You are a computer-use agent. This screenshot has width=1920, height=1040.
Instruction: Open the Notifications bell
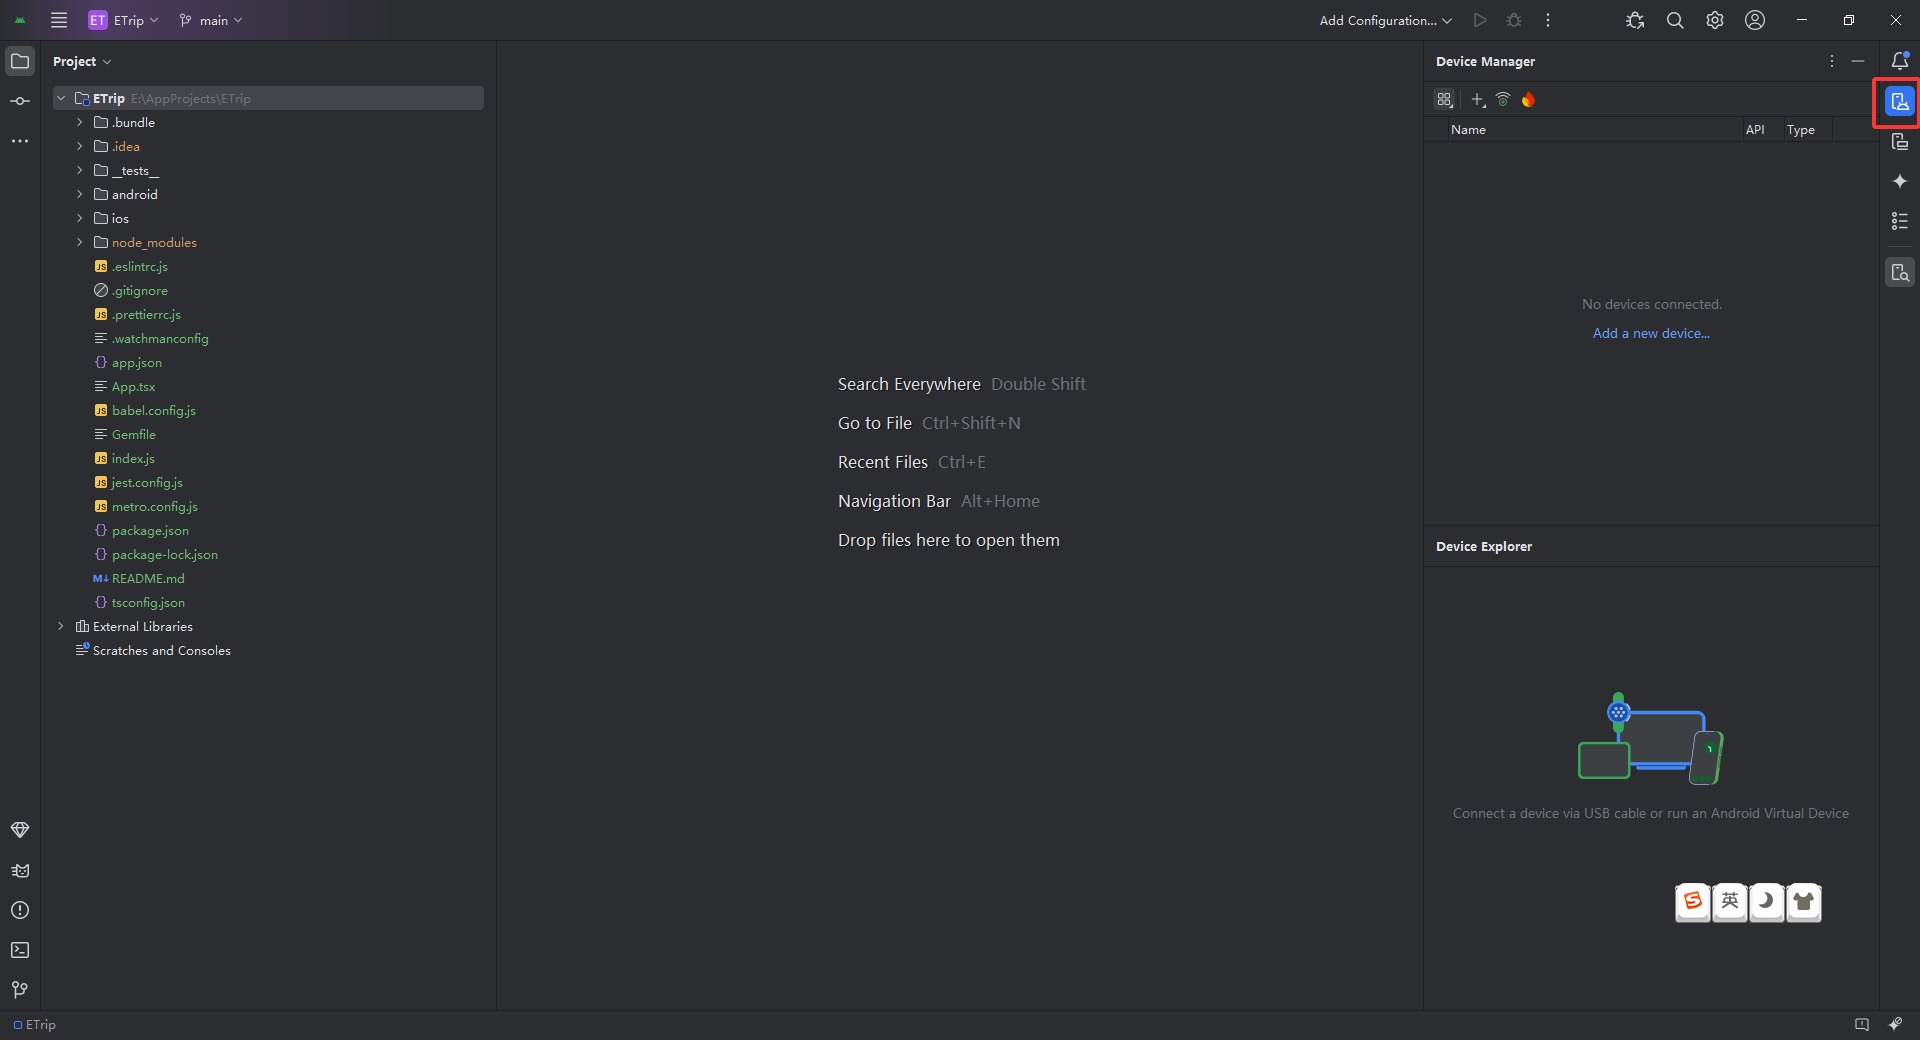pyautogui.click(x=1900, y=61)
